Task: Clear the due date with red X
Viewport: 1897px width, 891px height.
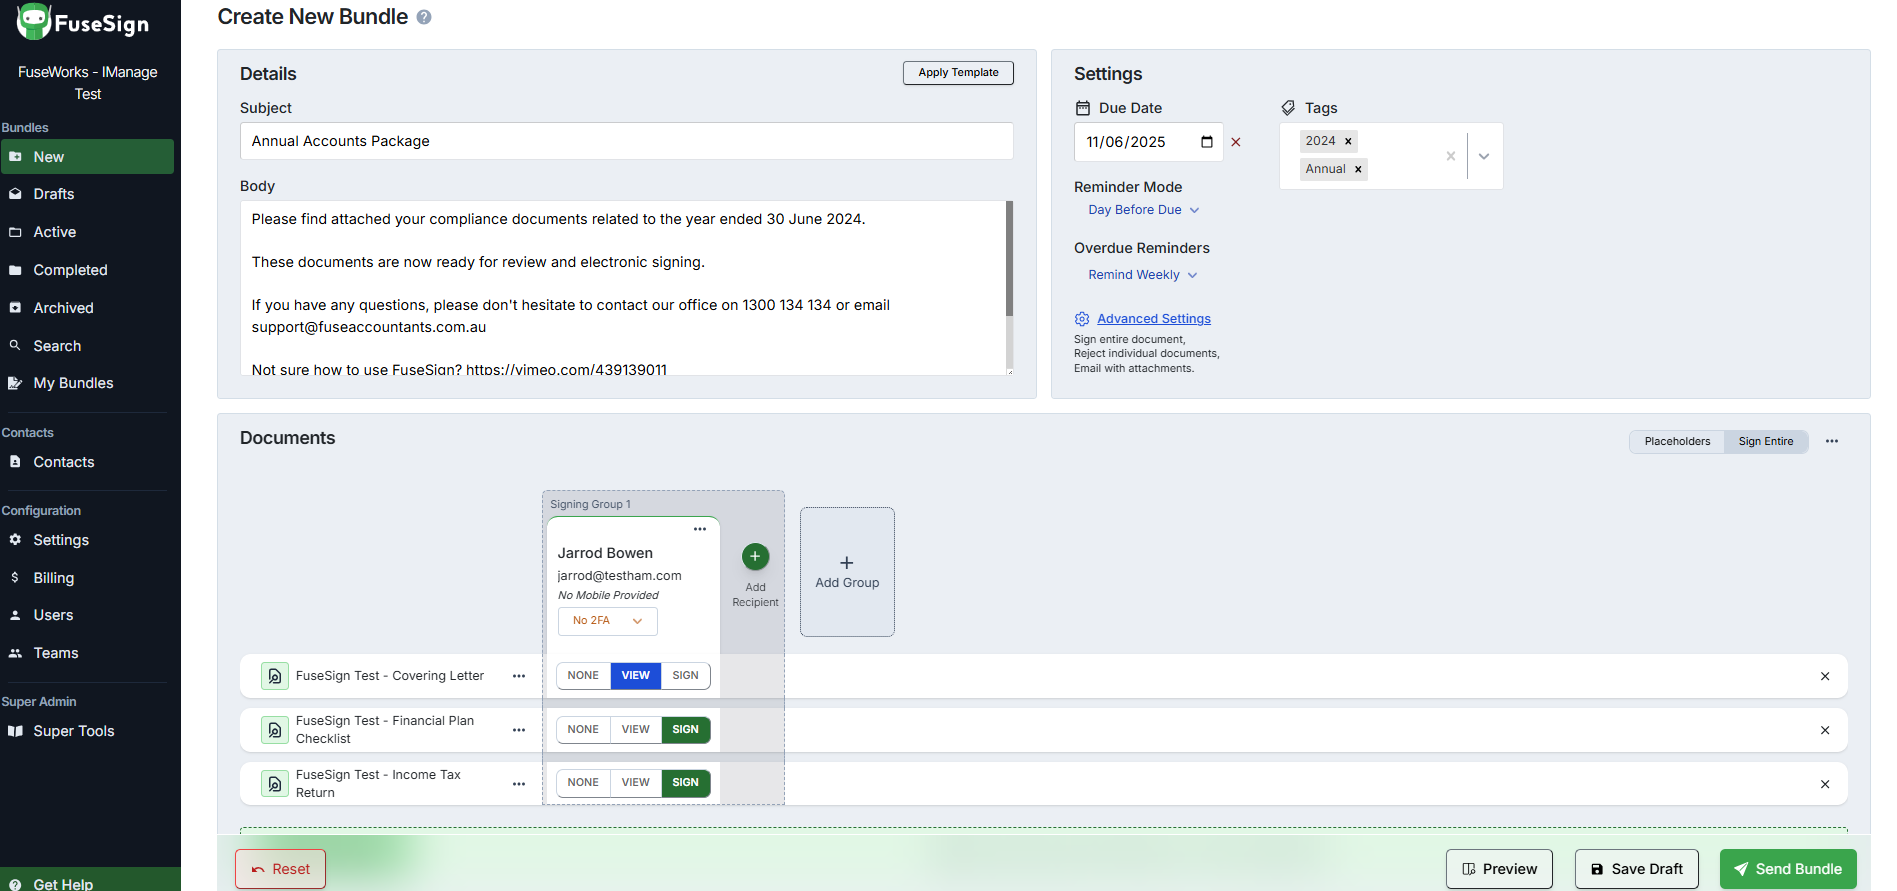Action: coord(1236,142)
